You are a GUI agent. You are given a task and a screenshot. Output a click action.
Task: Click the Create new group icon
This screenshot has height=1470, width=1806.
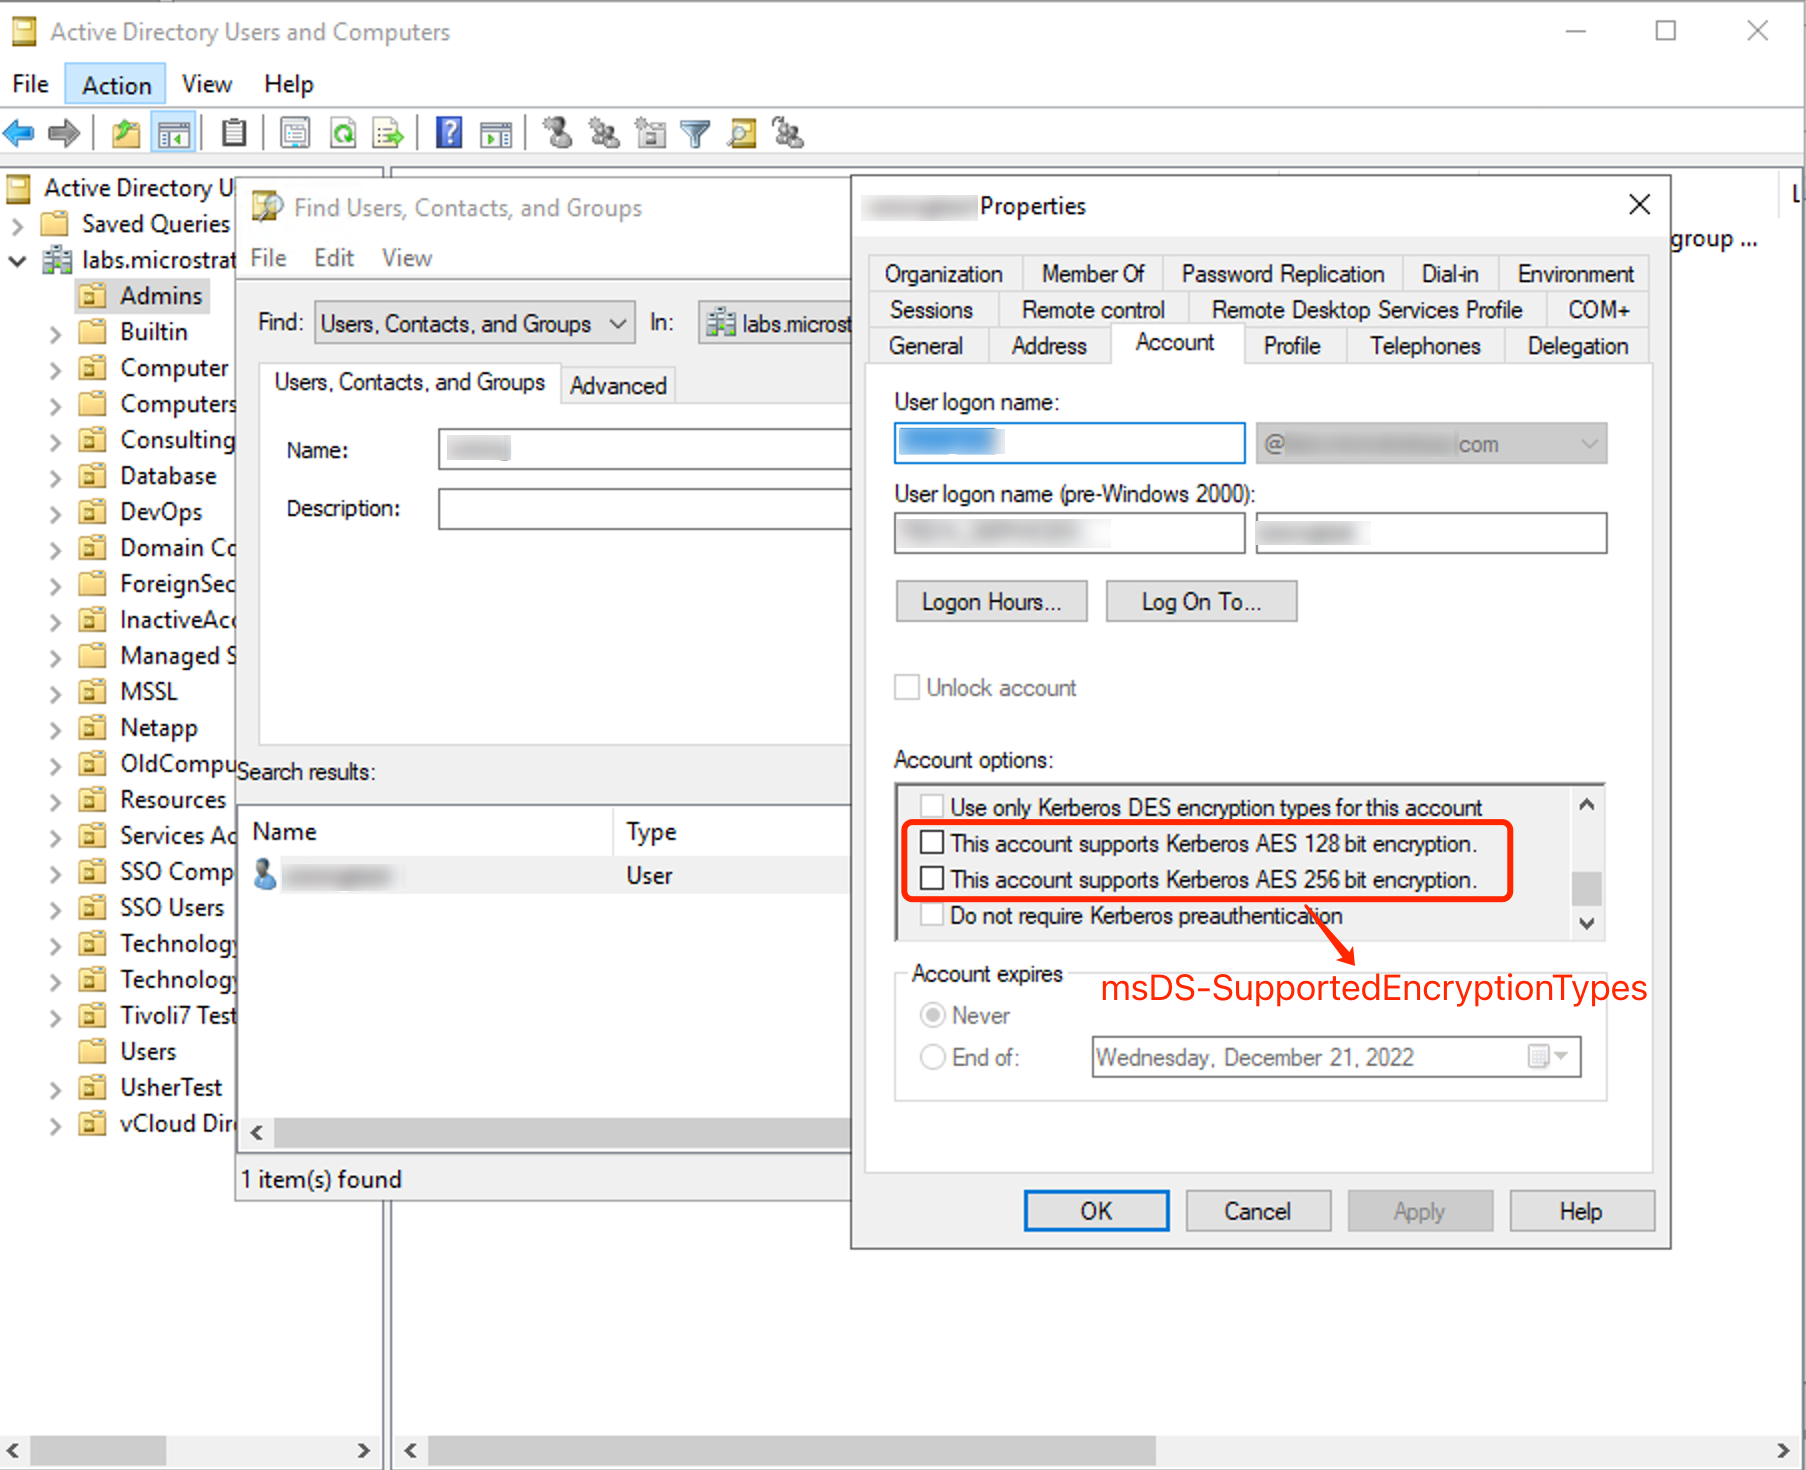[604, 133]
